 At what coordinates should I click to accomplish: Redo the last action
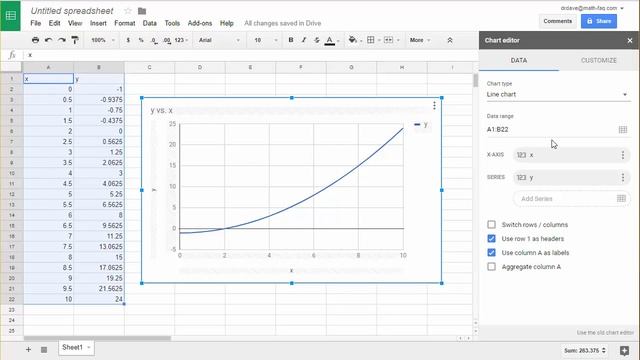(62, 40)
